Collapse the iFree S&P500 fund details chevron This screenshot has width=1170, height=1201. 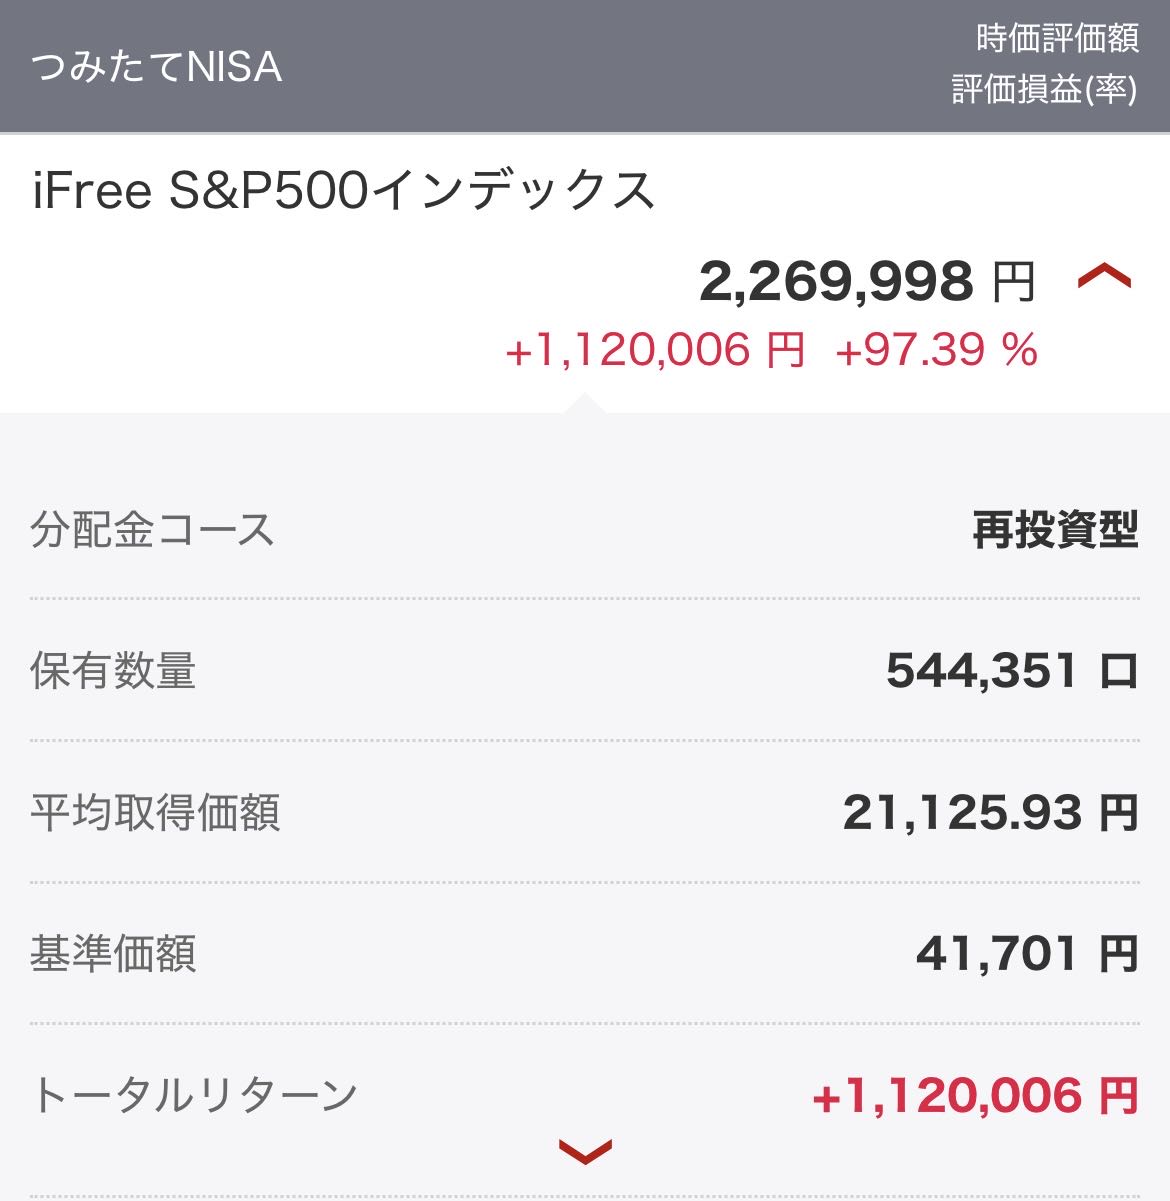click(1104, 279)
